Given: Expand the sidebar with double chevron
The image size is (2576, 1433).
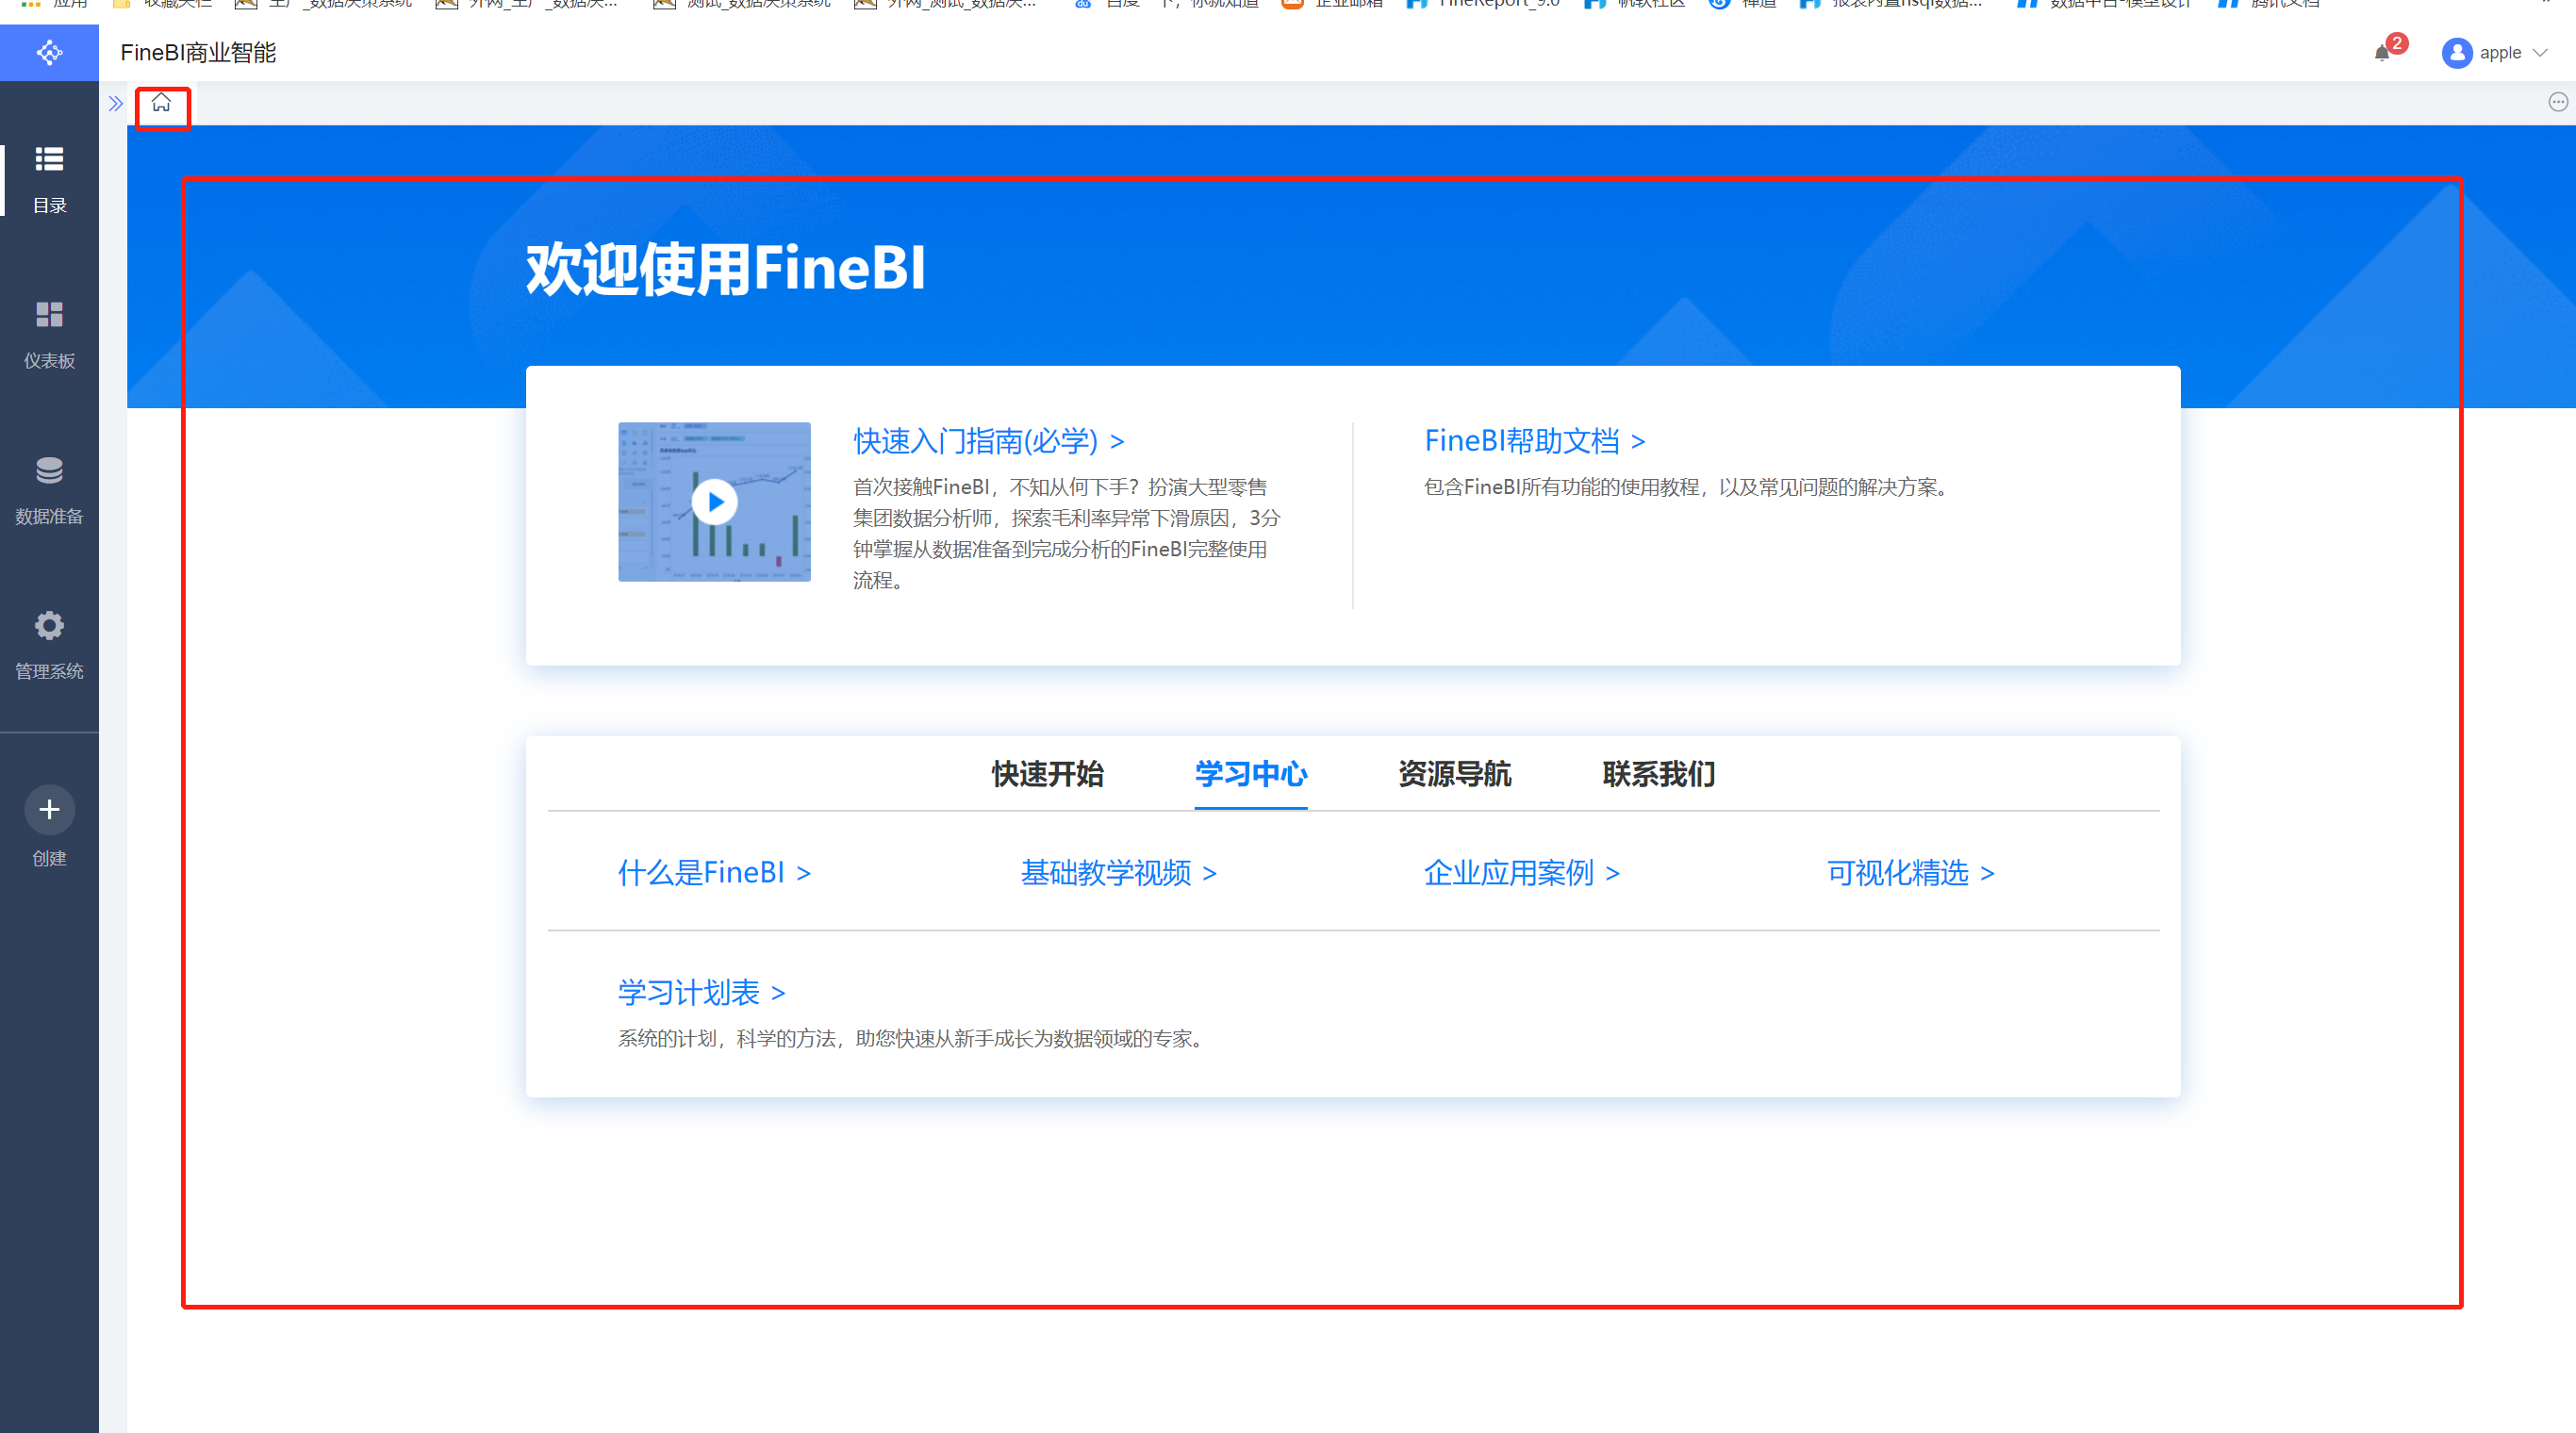Looking at the screenshot, I should 115,103.
